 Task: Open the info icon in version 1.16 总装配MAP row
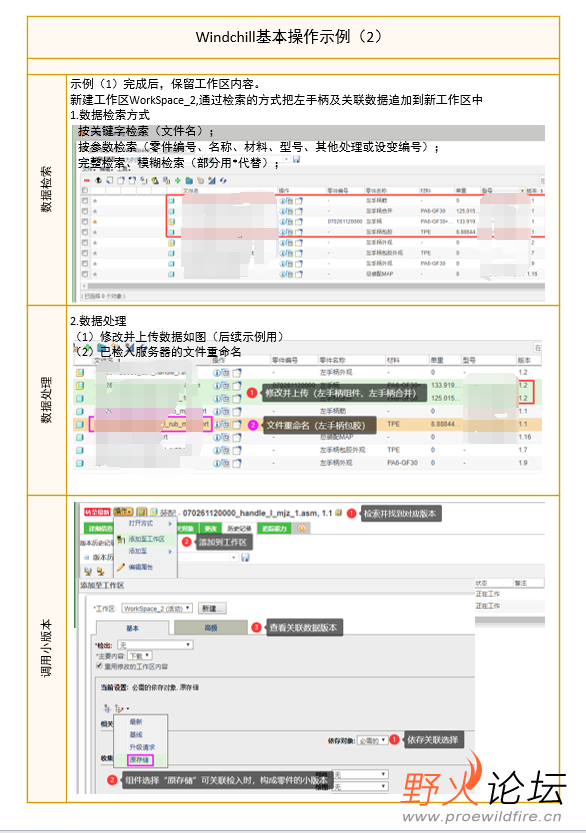[217, 437]
